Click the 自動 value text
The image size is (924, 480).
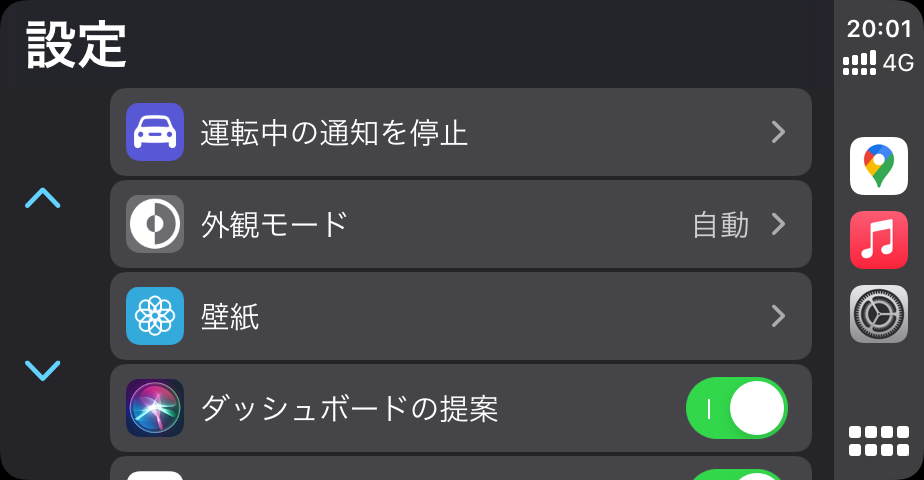(x=721, y=224)
